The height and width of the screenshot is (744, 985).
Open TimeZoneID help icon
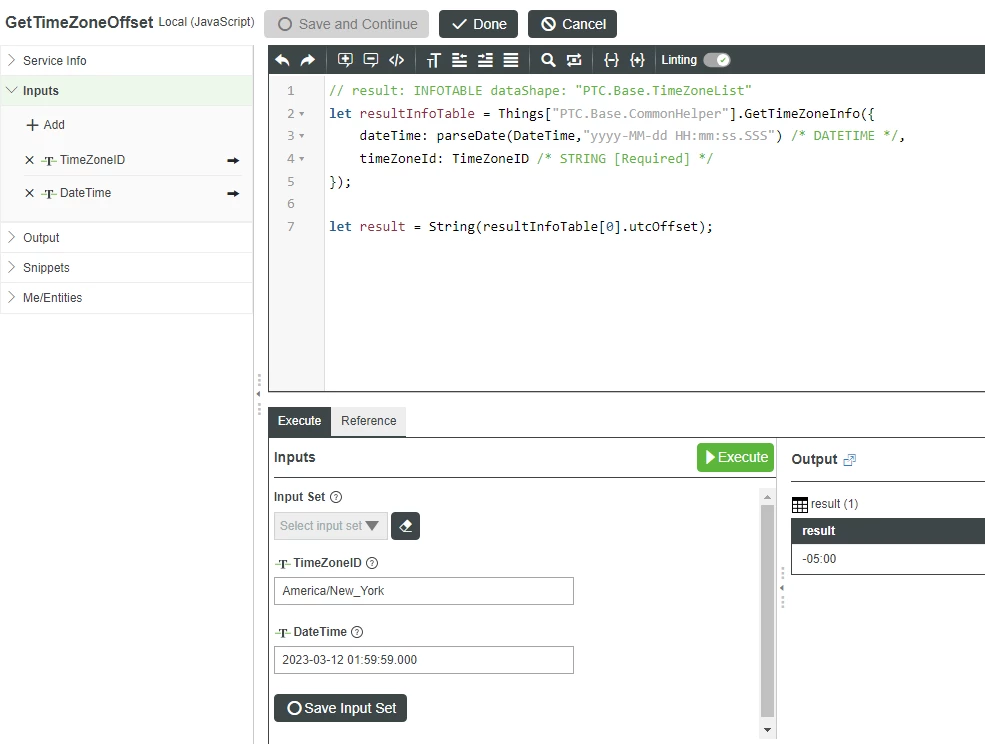[x=372, y=563]
